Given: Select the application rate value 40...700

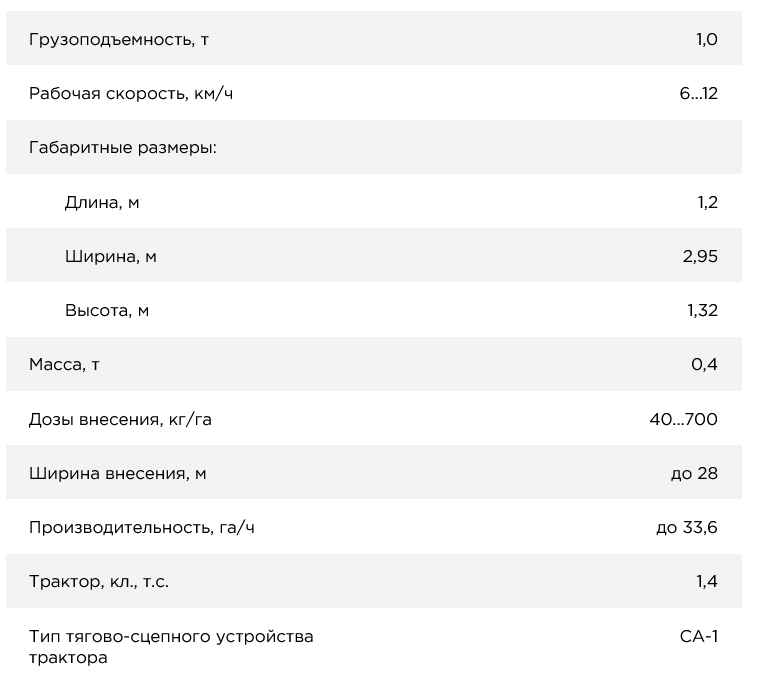Looking at the screenshot, I should 683,419.
